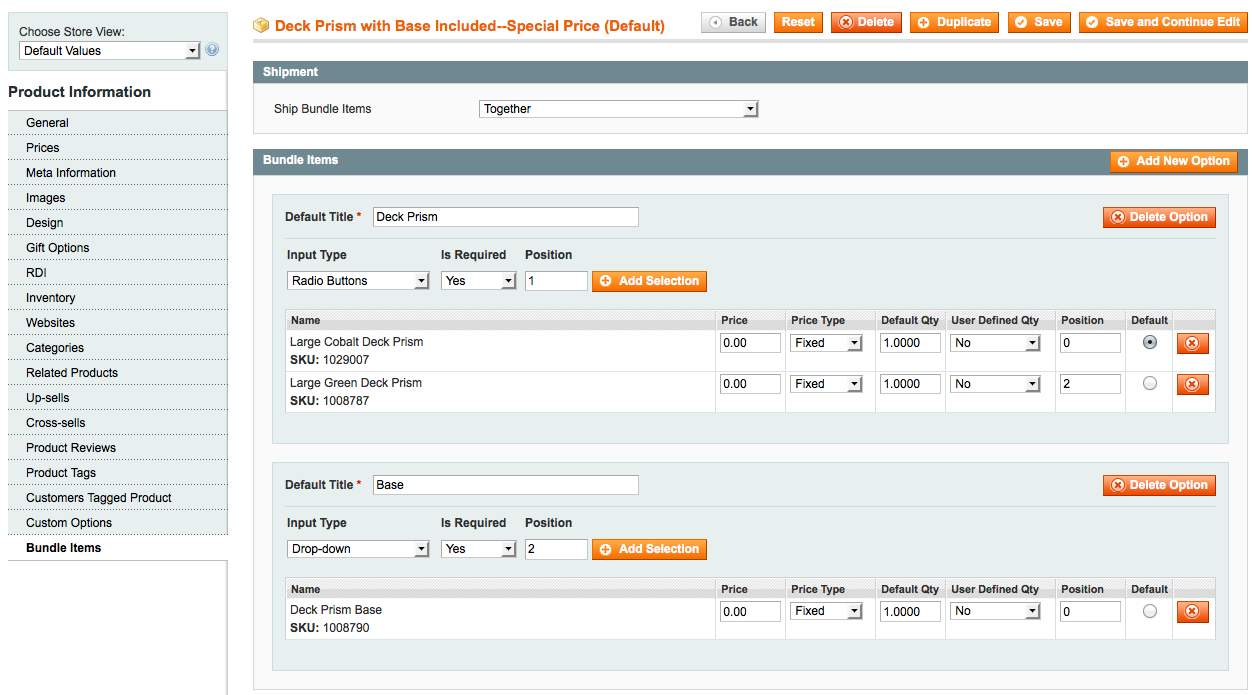1252x695 pixels.
Task: Click Position field for Deck Prism Base row
Action: pyautogui.click(x=1090, y=612)
